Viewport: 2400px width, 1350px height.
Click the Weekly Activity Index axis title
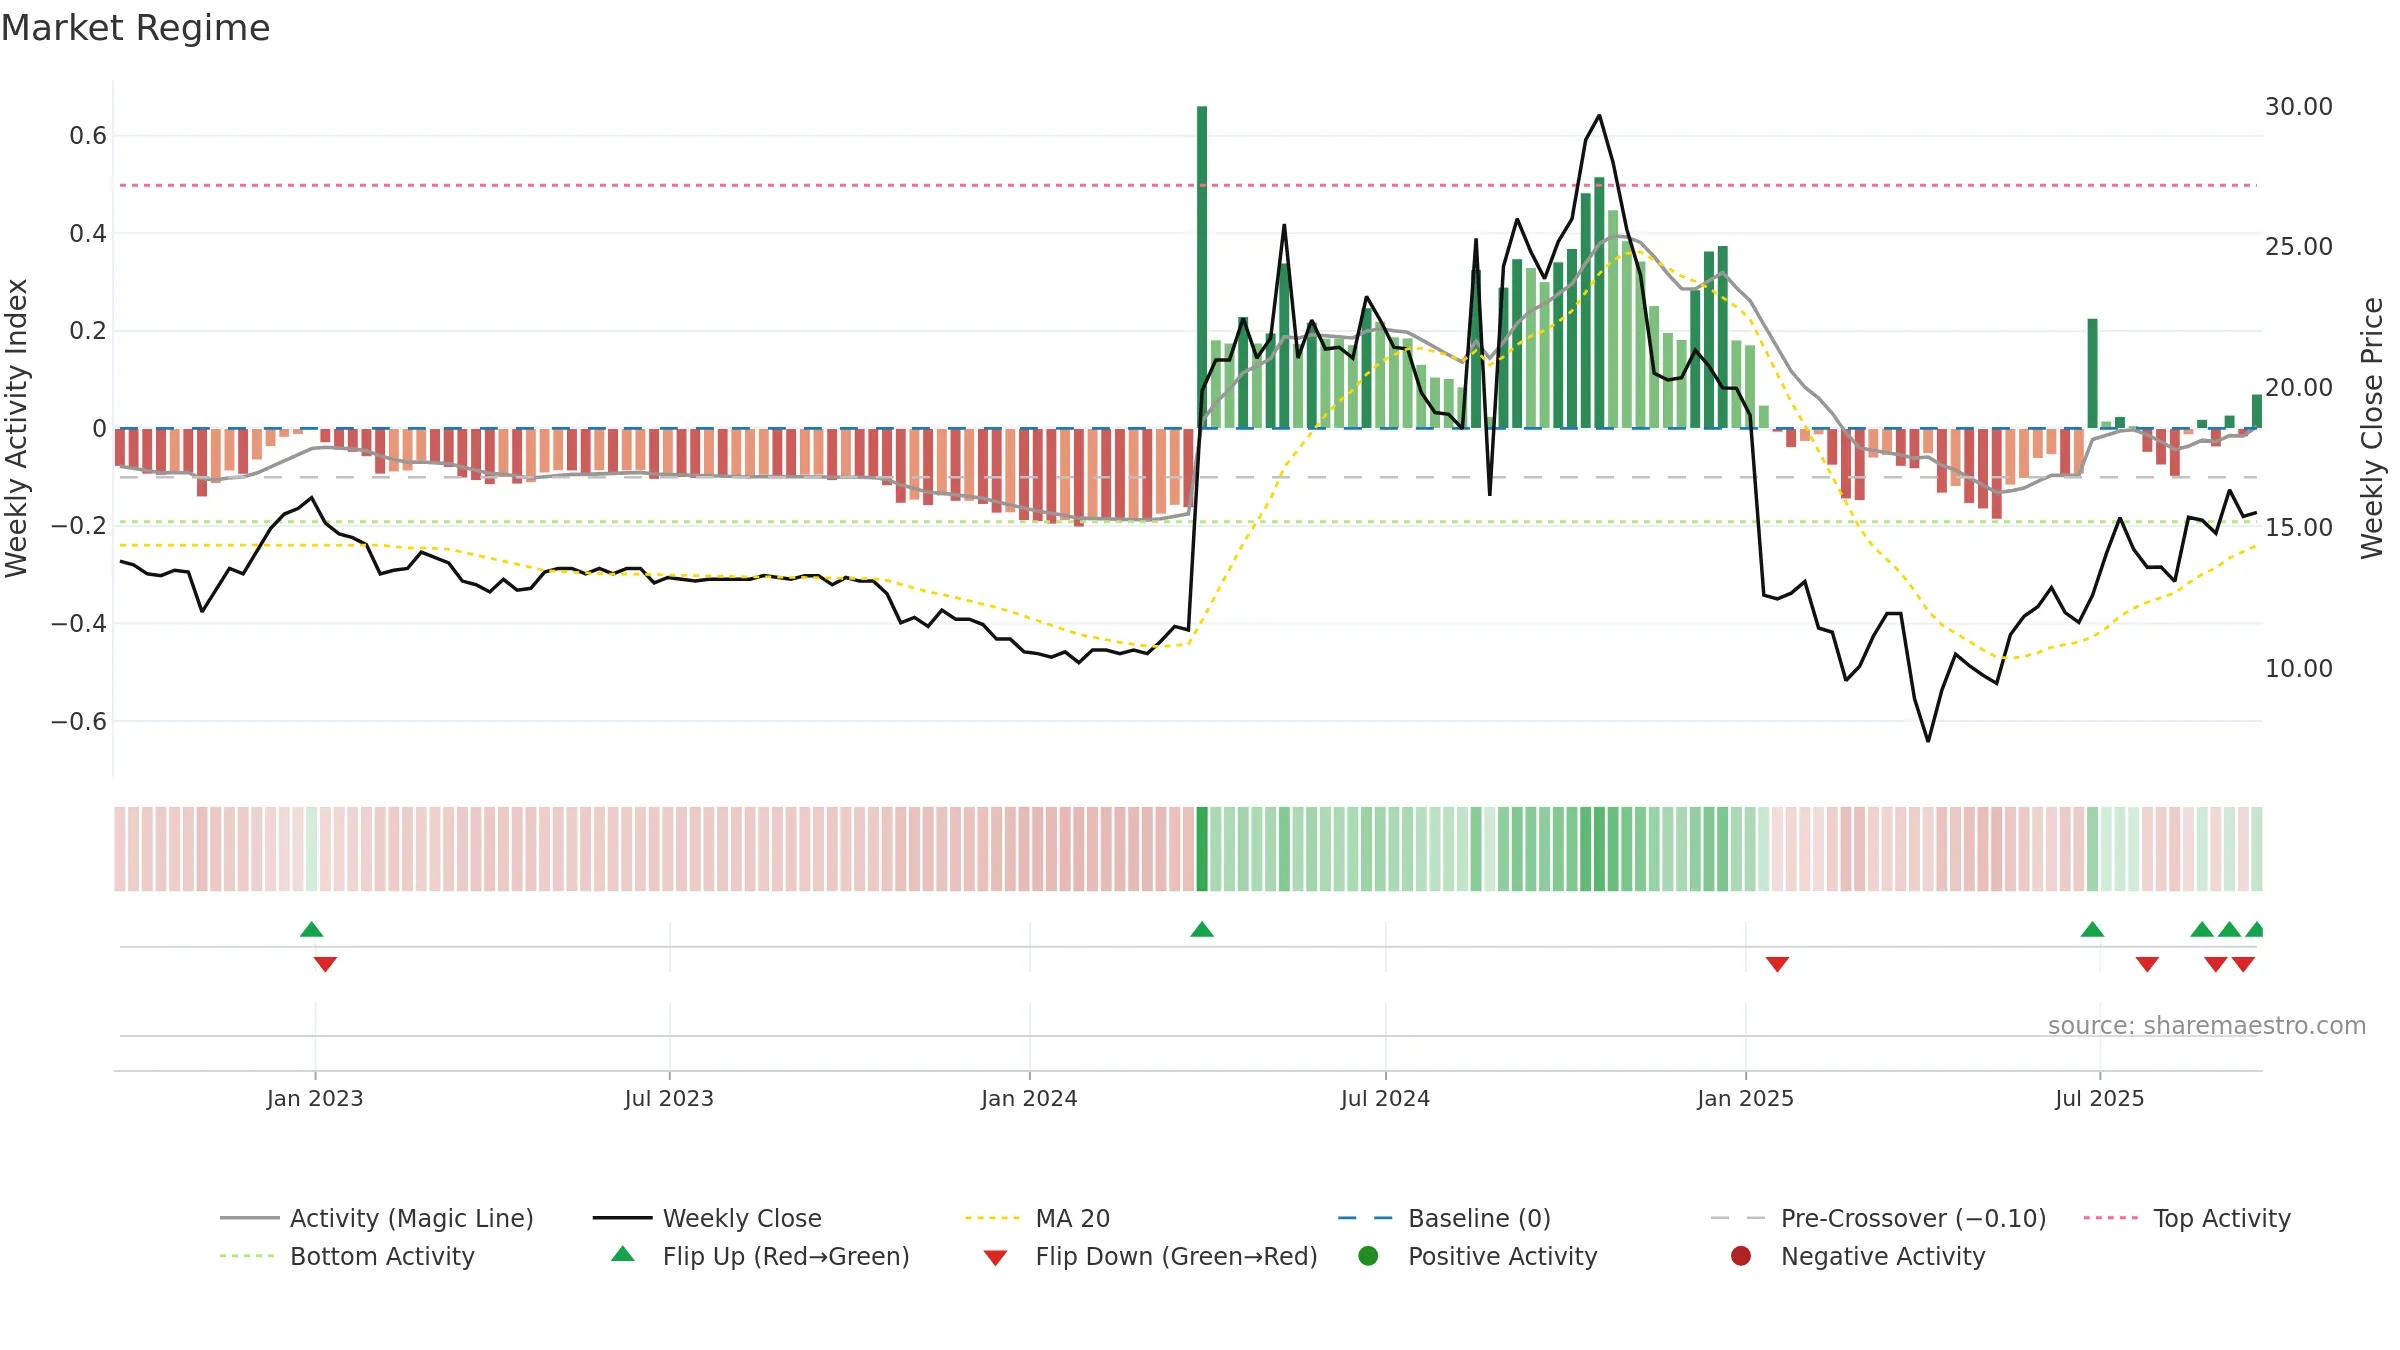pos(16,428)
